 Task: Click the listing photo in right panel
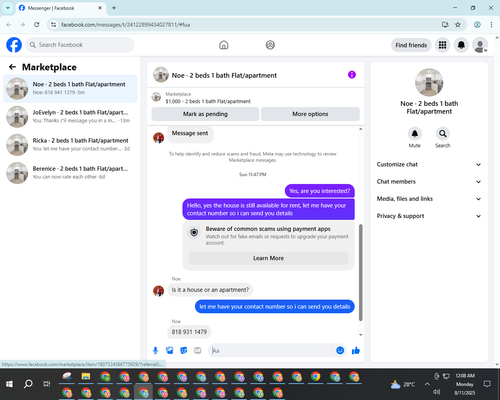(x=429, y=82)
